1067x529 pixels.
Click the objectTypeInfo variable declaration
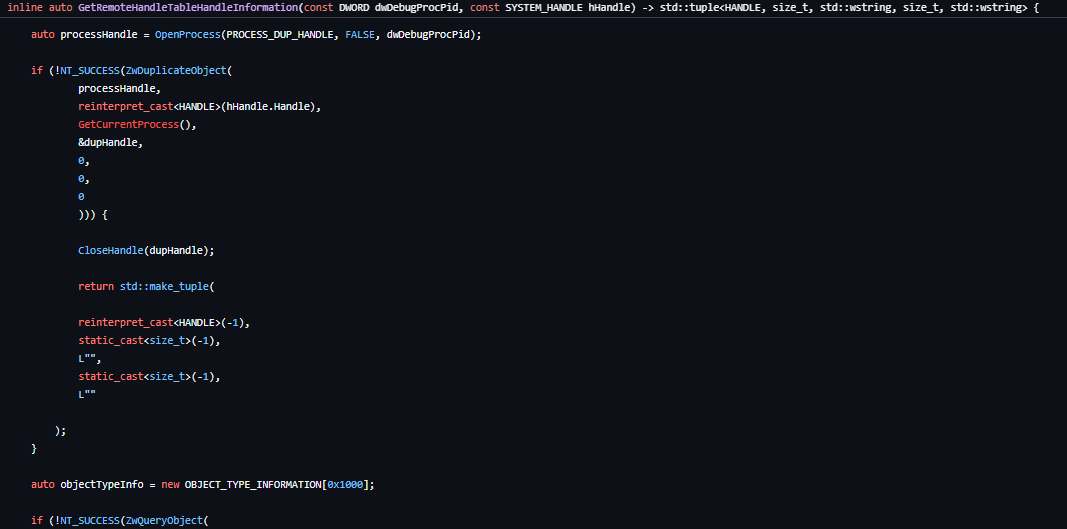coord(101,485)
